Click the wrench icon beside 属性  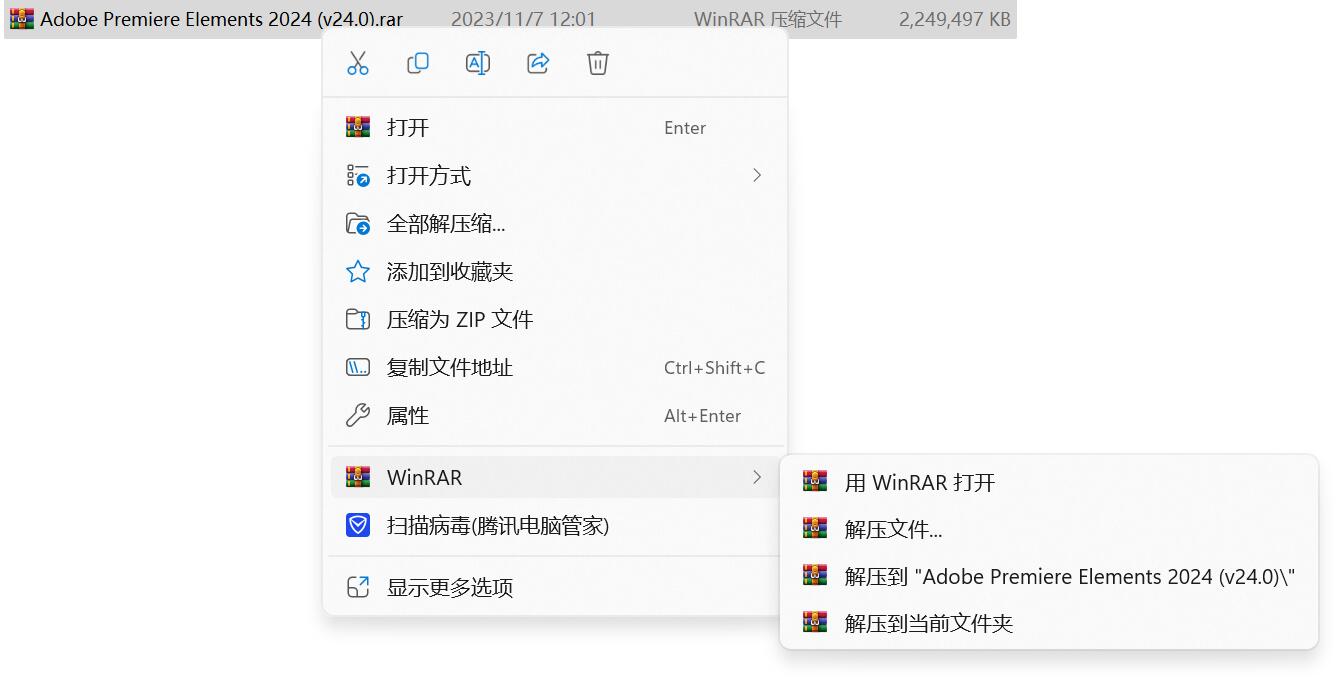click(358, 415)
